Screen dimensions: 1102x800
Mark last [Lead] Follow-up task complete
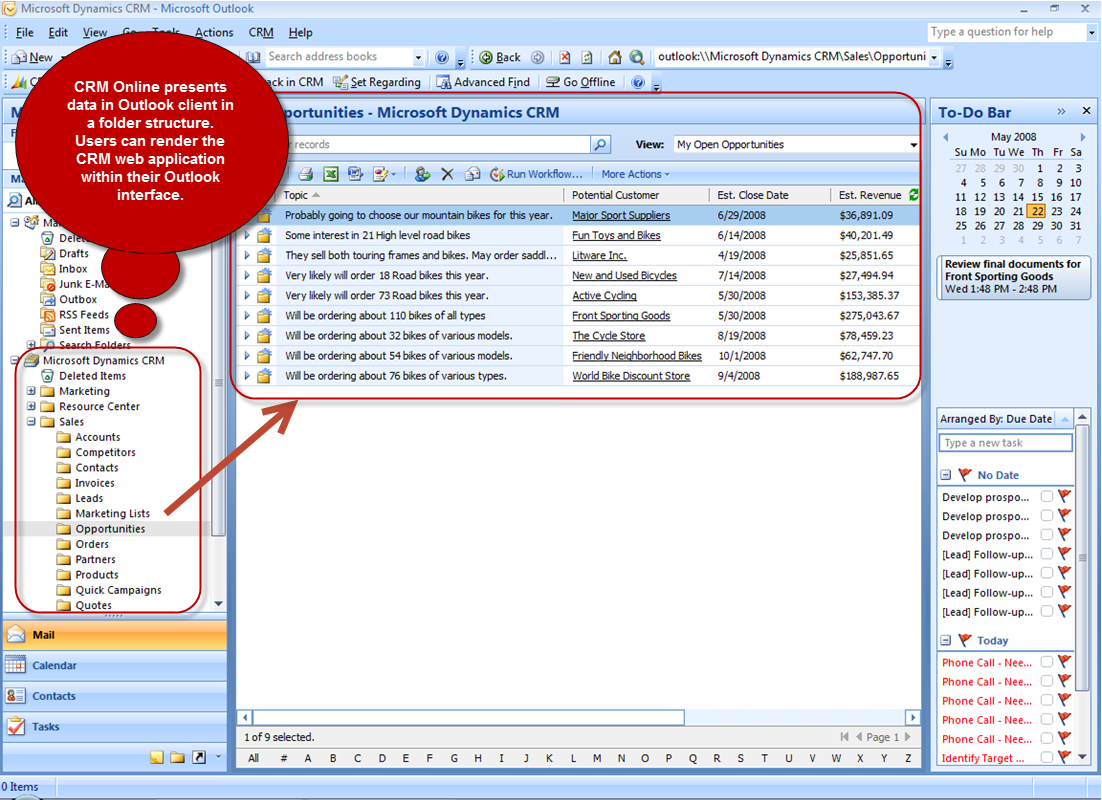(x=1046, y=612)
